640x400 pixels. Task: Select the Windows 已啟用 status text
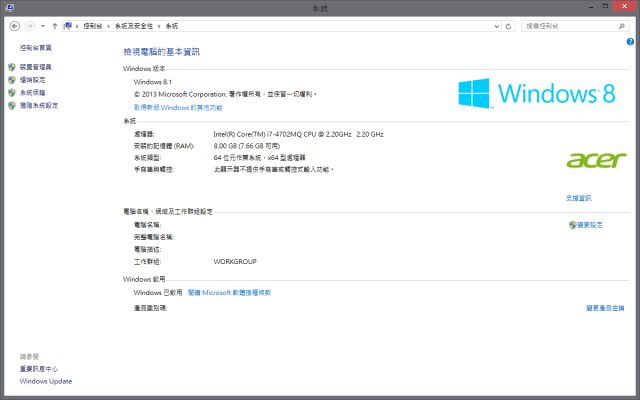click(158, 293)
